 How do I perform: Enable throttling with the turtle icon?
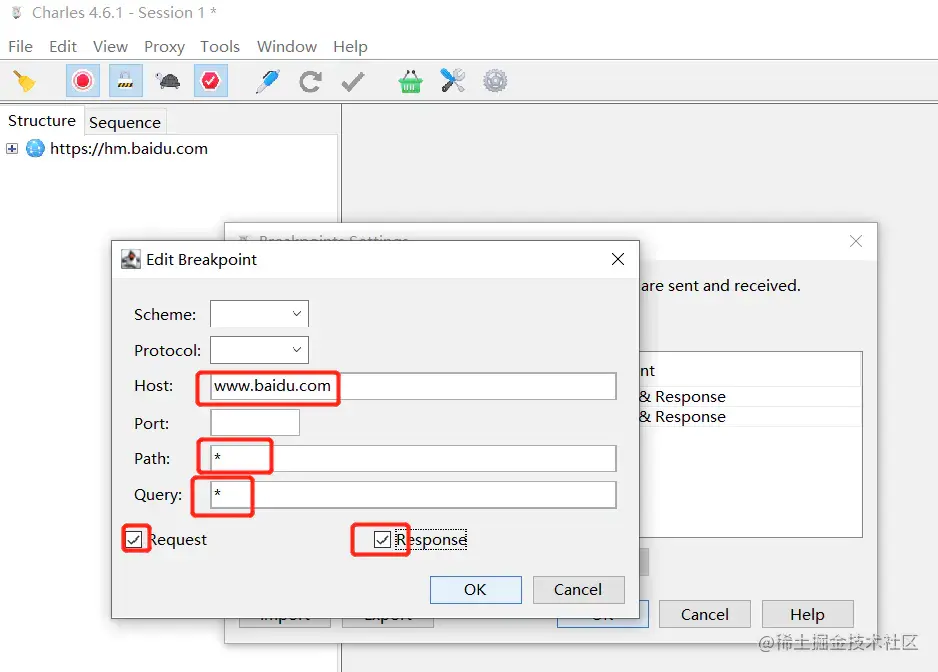(168, 81)
